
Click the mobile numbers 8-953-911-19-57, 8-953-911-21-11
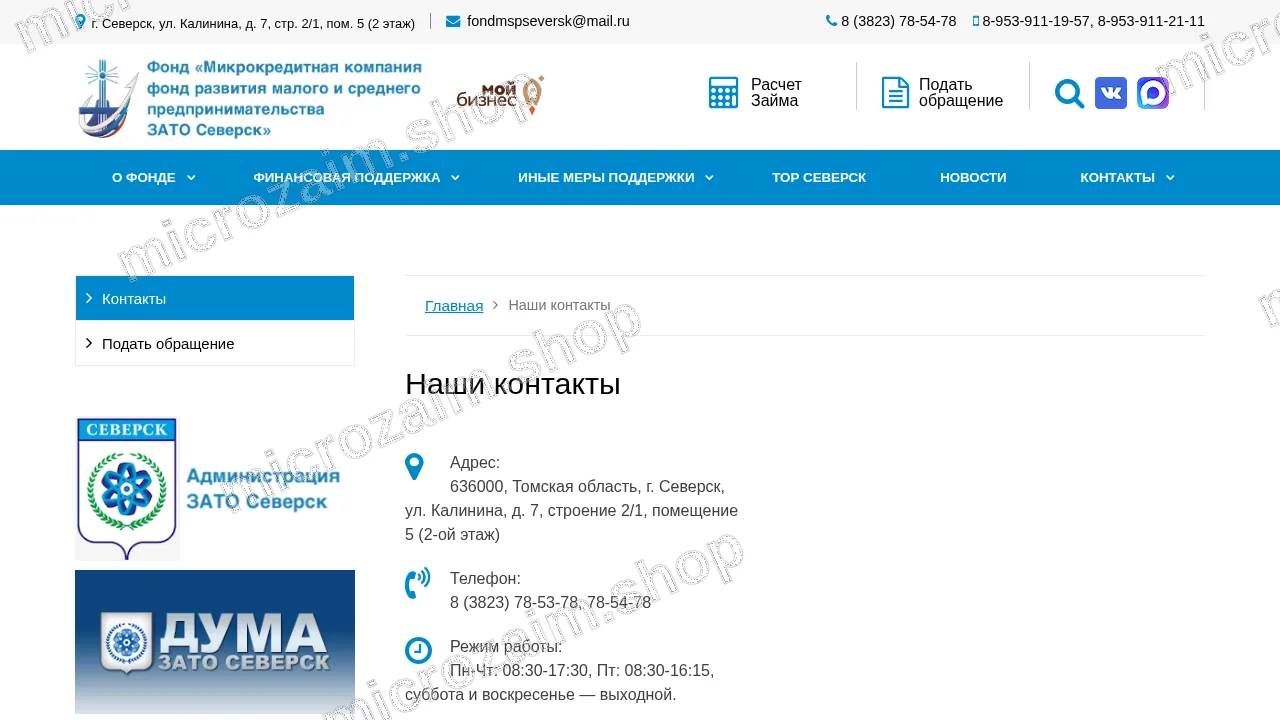pos(1093,21)
